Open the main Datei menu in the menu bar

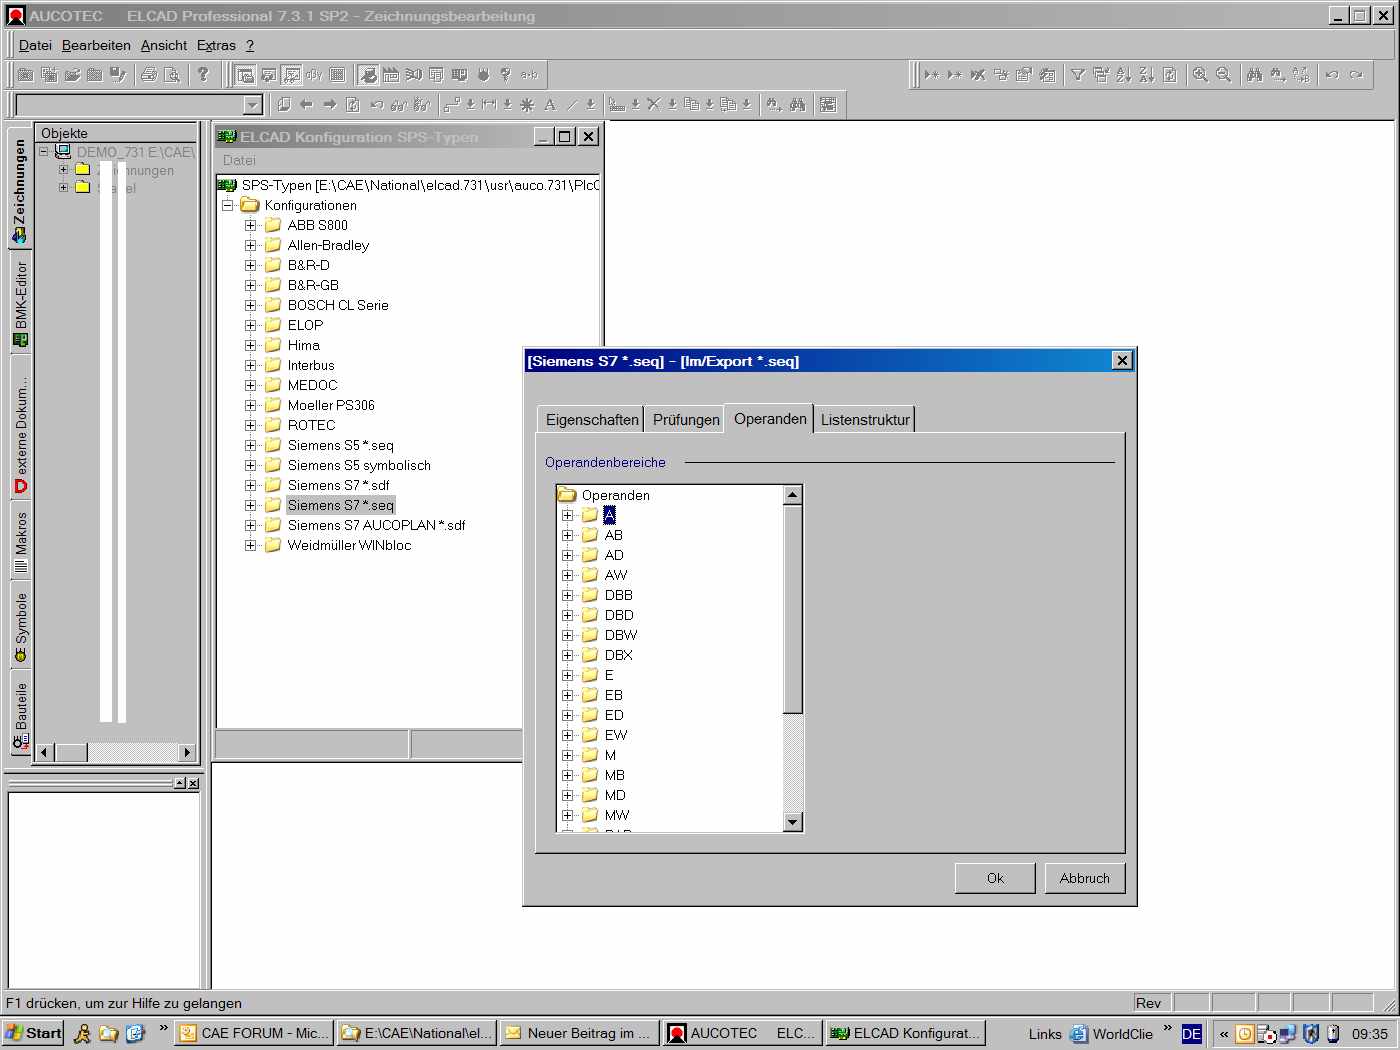35,45
